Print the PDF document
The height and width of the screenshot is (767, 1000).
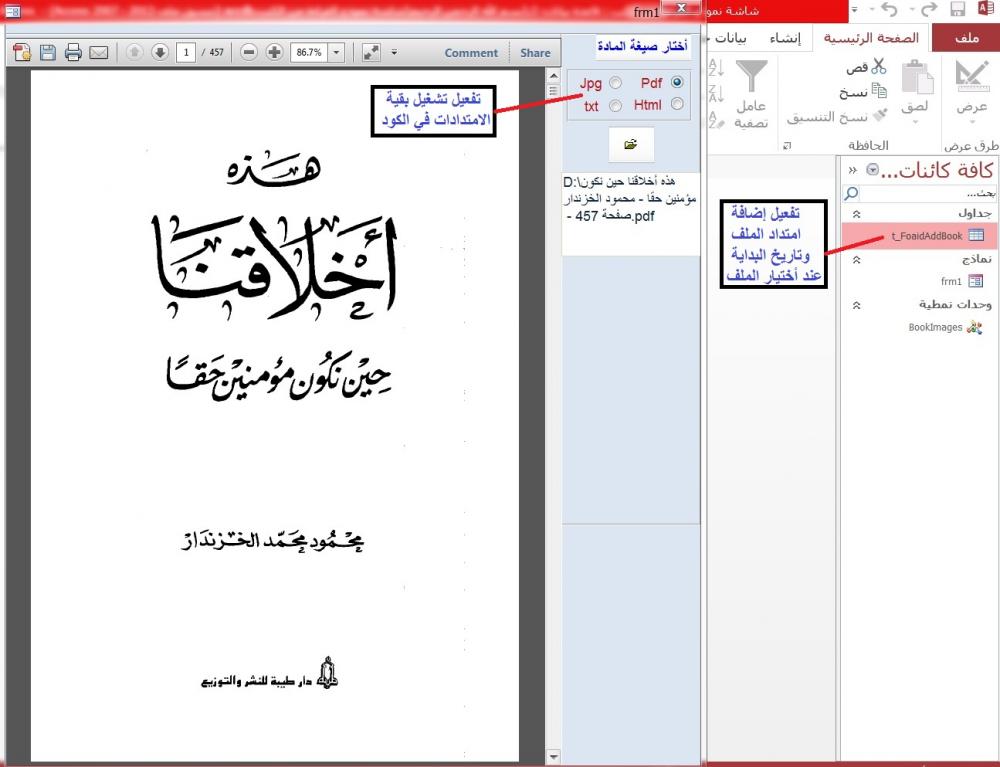click(x=73, y=52)
